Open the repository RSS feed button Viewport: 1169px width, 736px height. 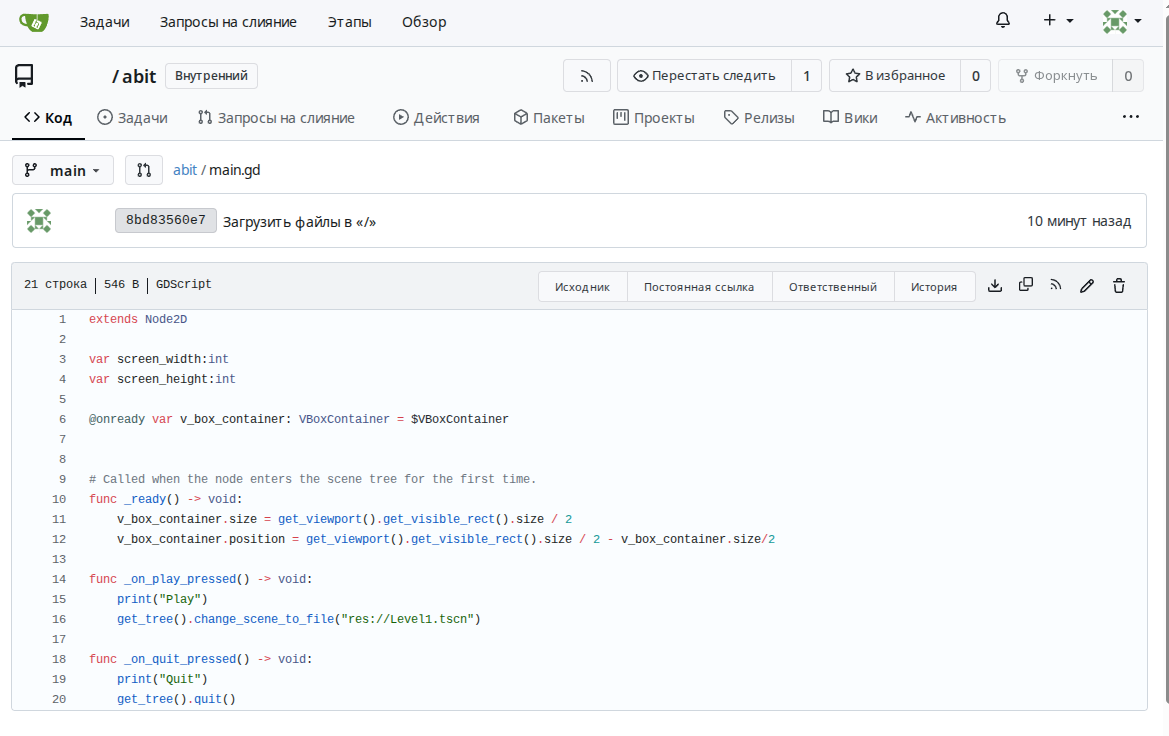[x=587, y=76]
